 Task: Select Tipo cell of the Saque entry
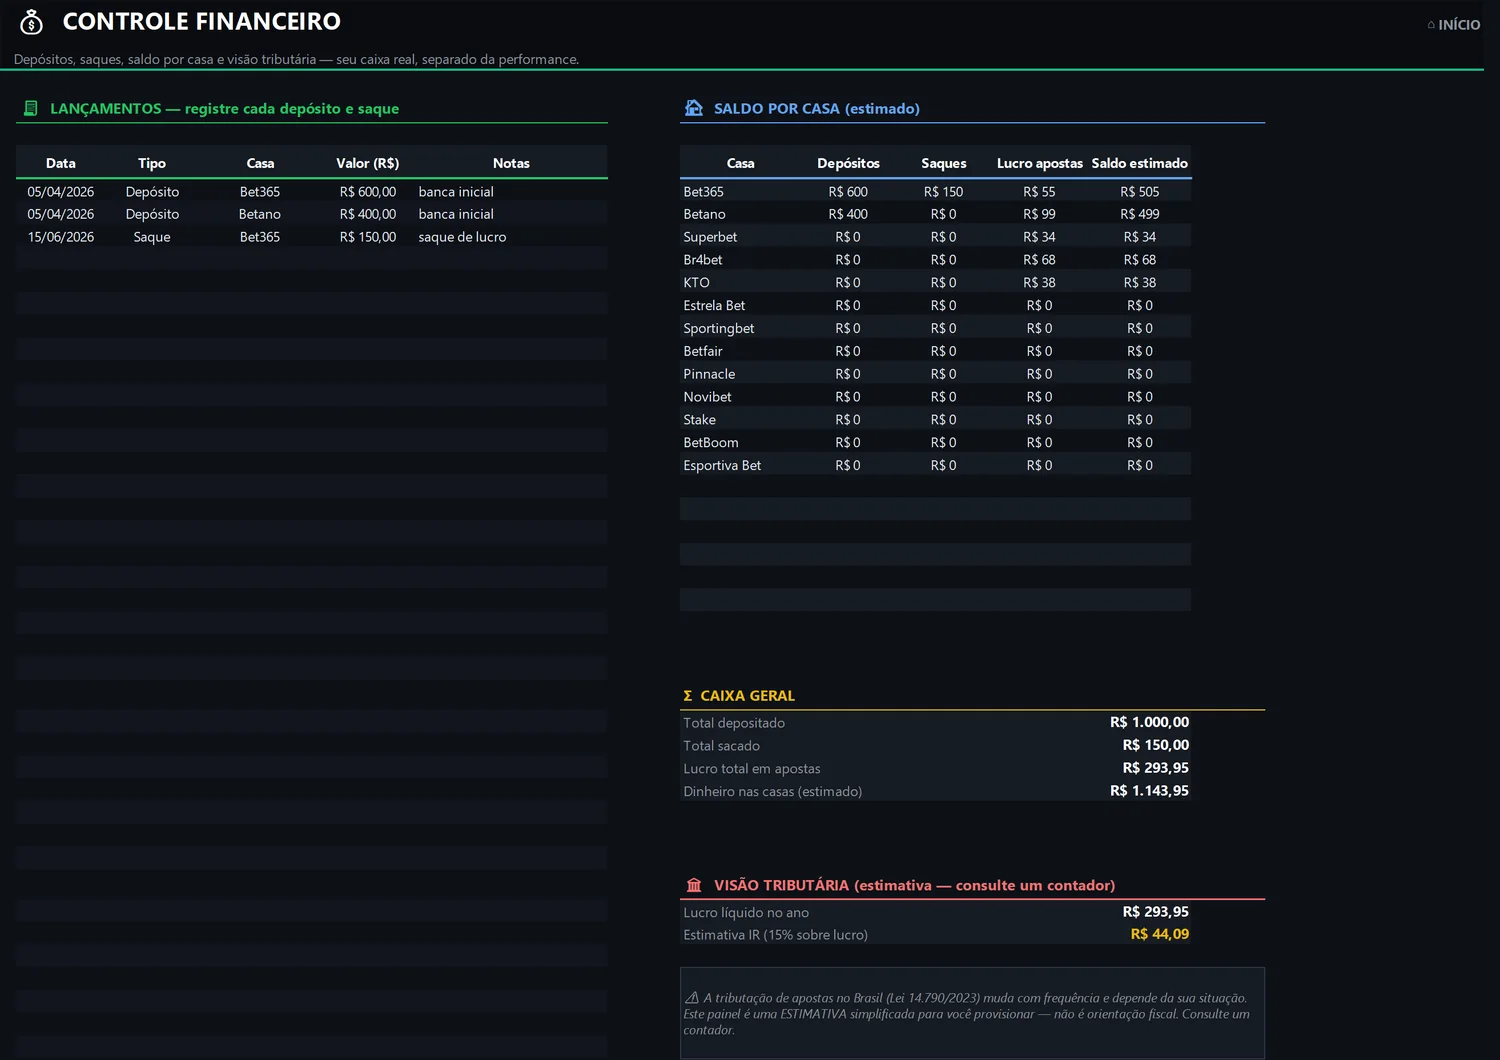click(152, 237)
